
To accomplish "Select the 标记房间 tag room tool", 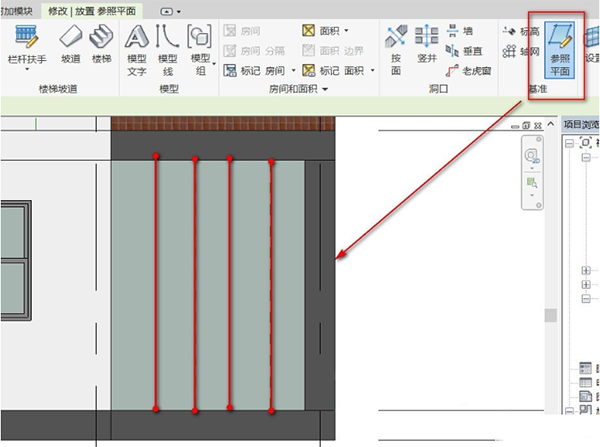I will pyautogui.click(x=254, y=70).
